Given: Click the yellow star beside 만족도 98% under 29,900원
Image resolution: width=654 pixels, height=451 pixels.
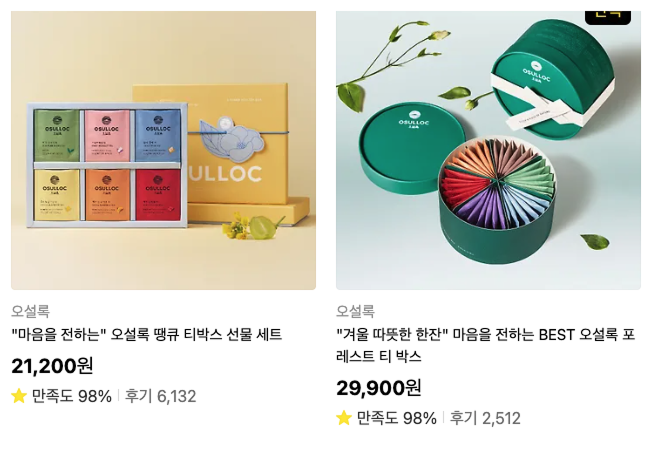Looking at the screenshot, I should coord(344,418).
